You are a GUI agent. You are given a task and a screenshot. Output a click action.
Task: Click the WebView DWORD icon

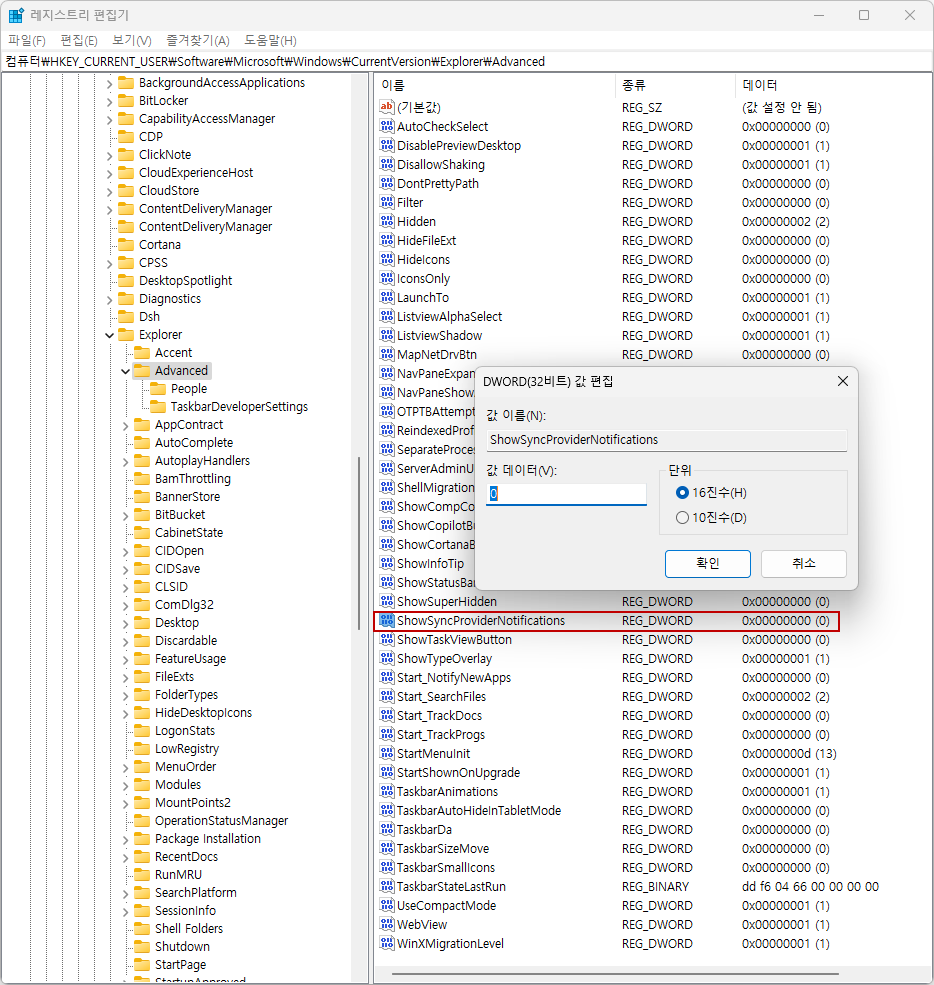387,924
